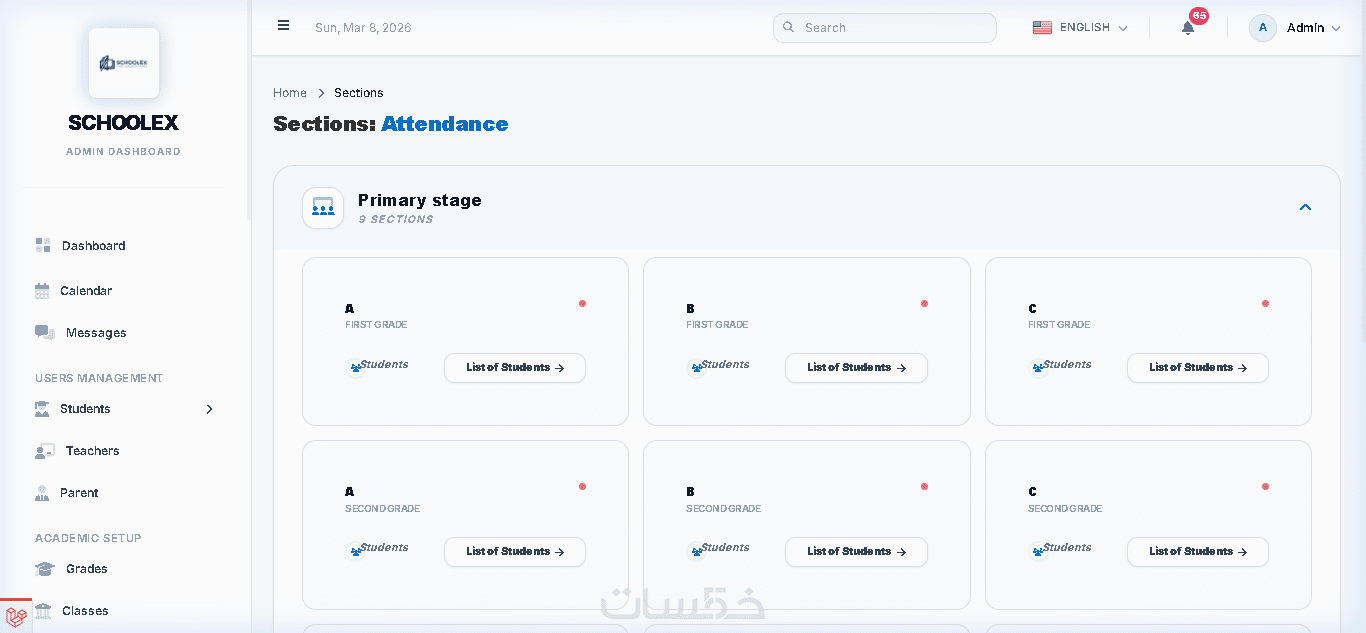
Task: Click the red status dot on First Grade A
Action: [x=583, y=303]
